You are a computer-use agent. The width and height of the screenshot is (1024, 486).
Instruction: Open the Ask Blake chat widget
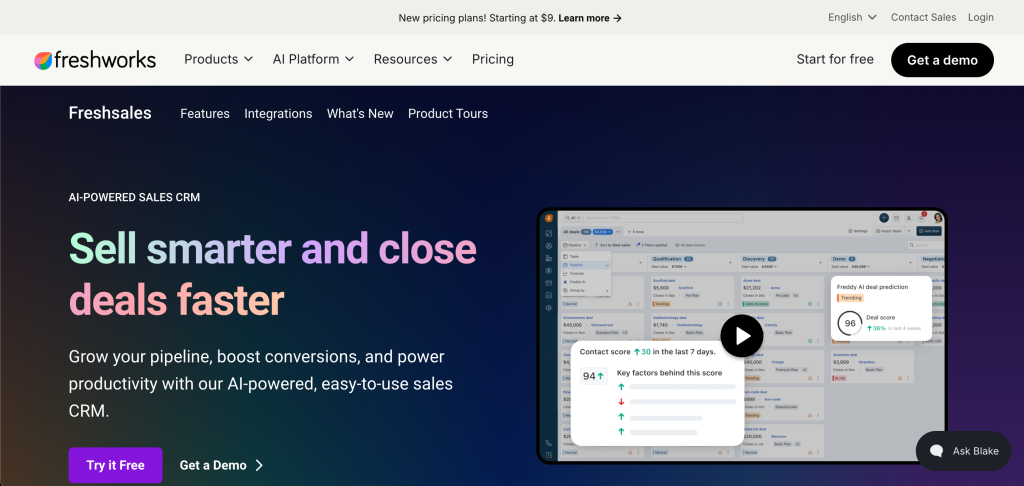click(x=963, y=451)
